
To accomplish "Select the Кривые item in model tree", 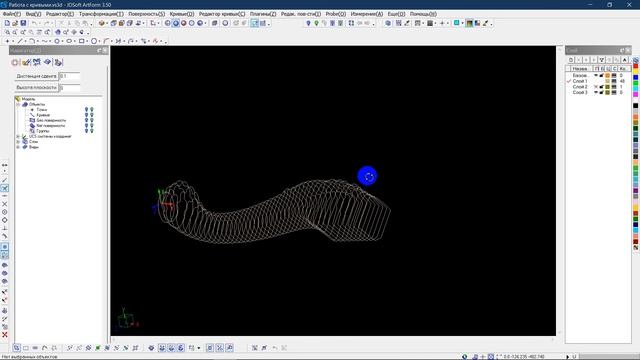I will coord(43,115).
